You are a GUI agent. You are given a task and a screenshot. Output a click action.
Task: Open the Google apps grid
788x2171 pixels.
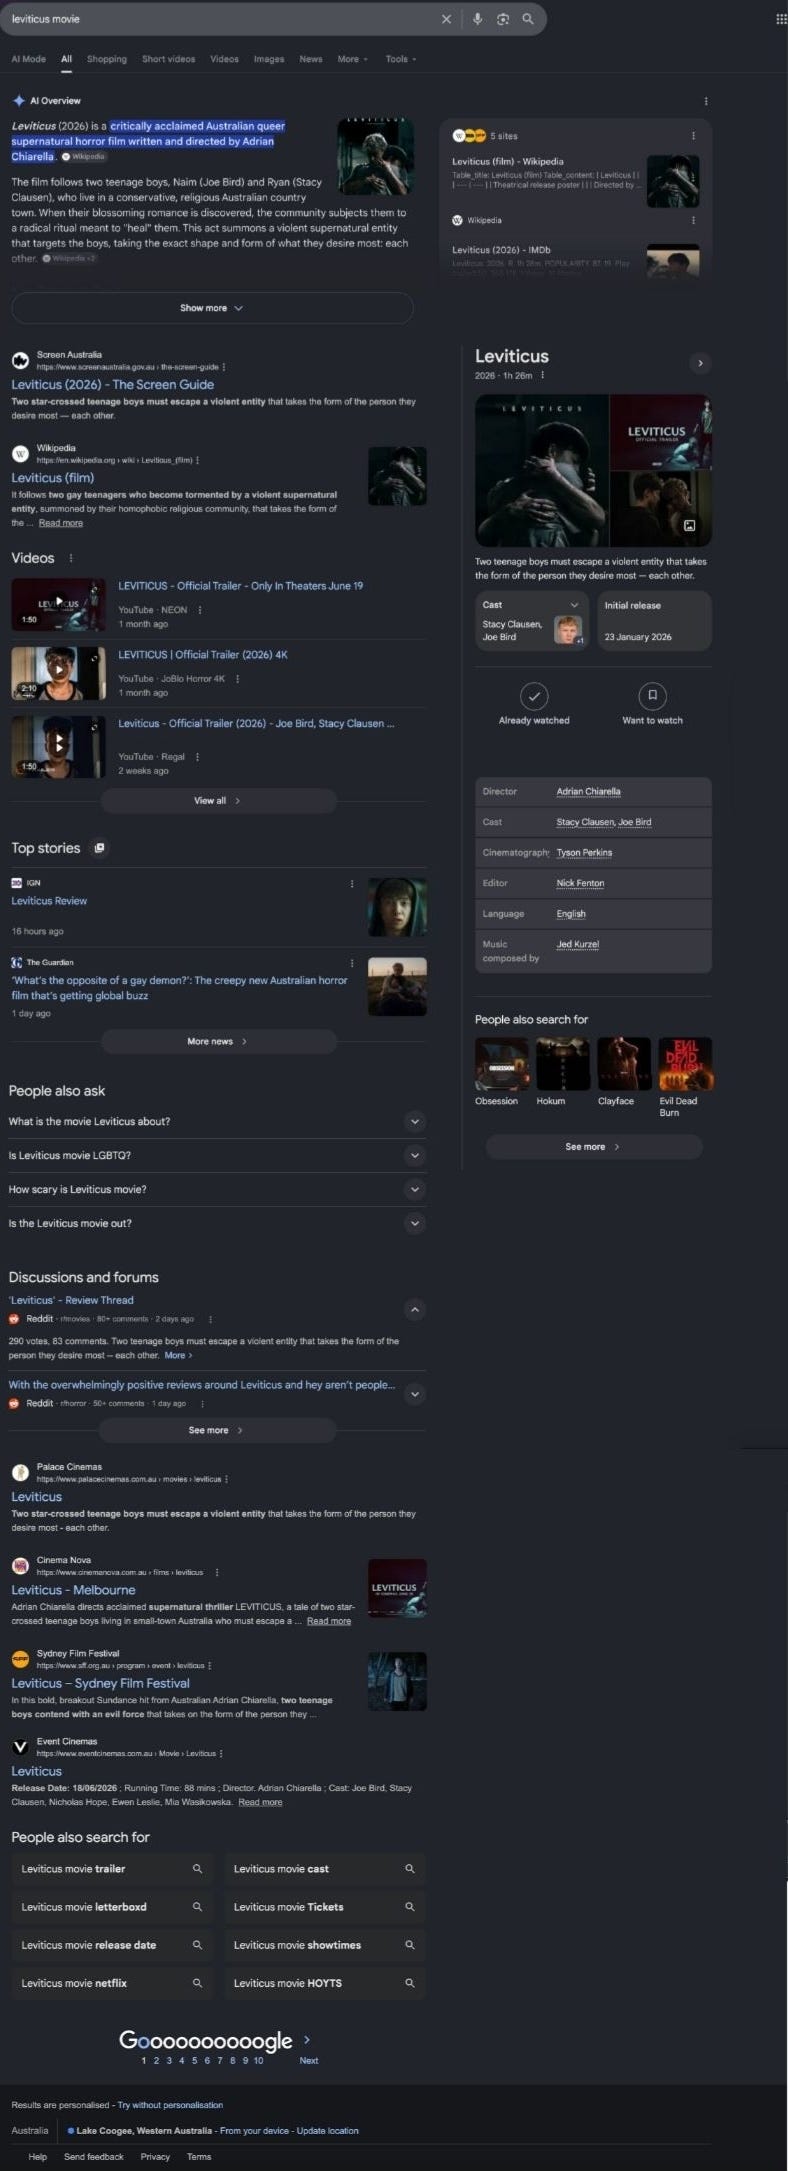781,19
